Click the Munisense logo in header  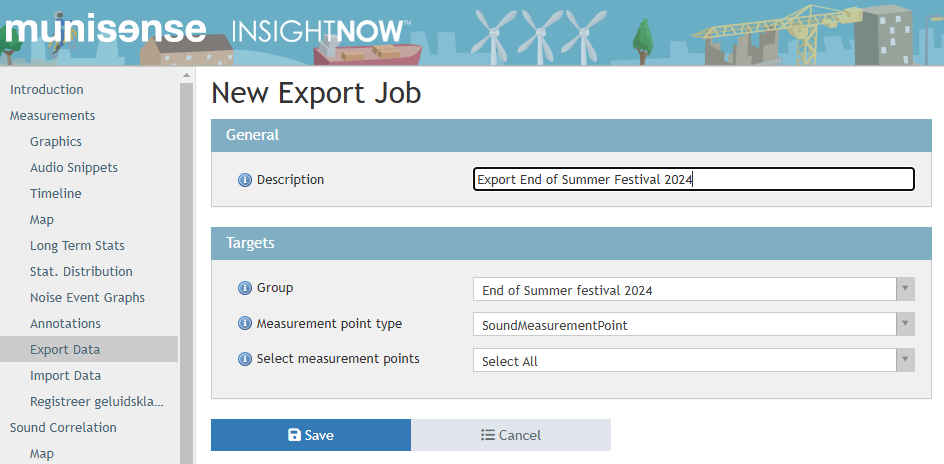coord(104,28)
